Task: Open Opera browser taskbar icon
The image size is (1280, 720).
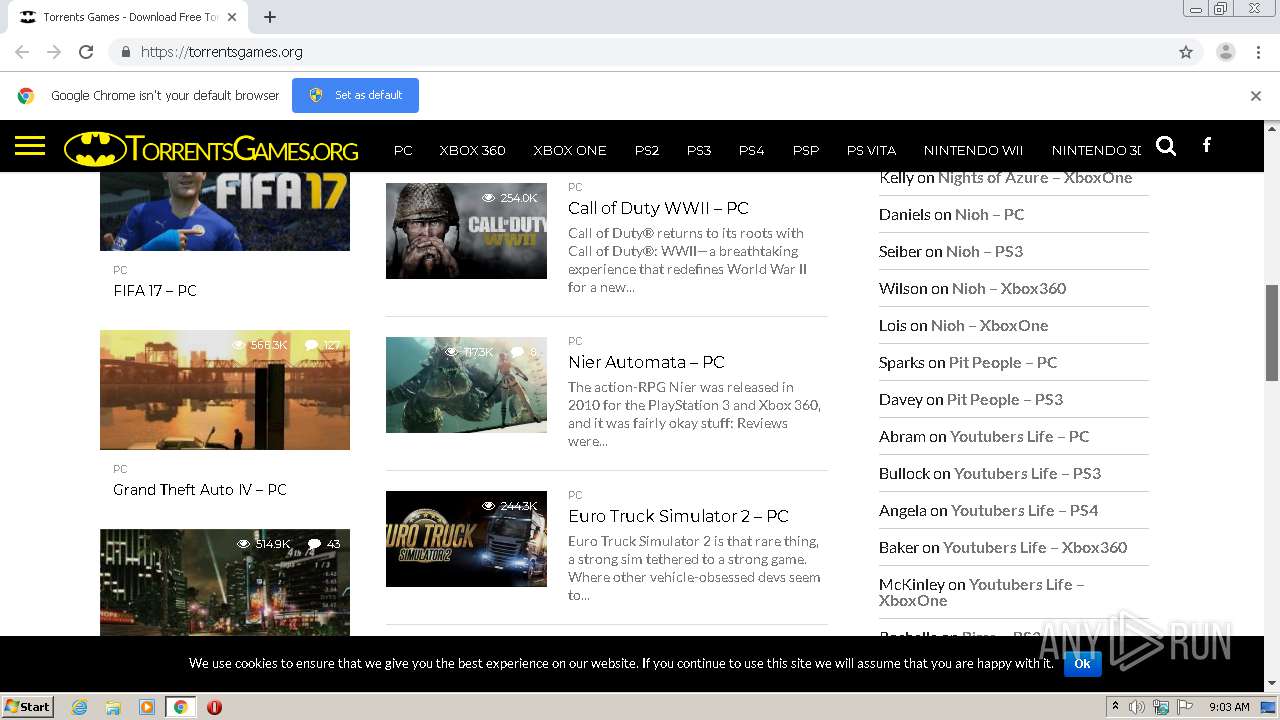Action: (214, 707)
